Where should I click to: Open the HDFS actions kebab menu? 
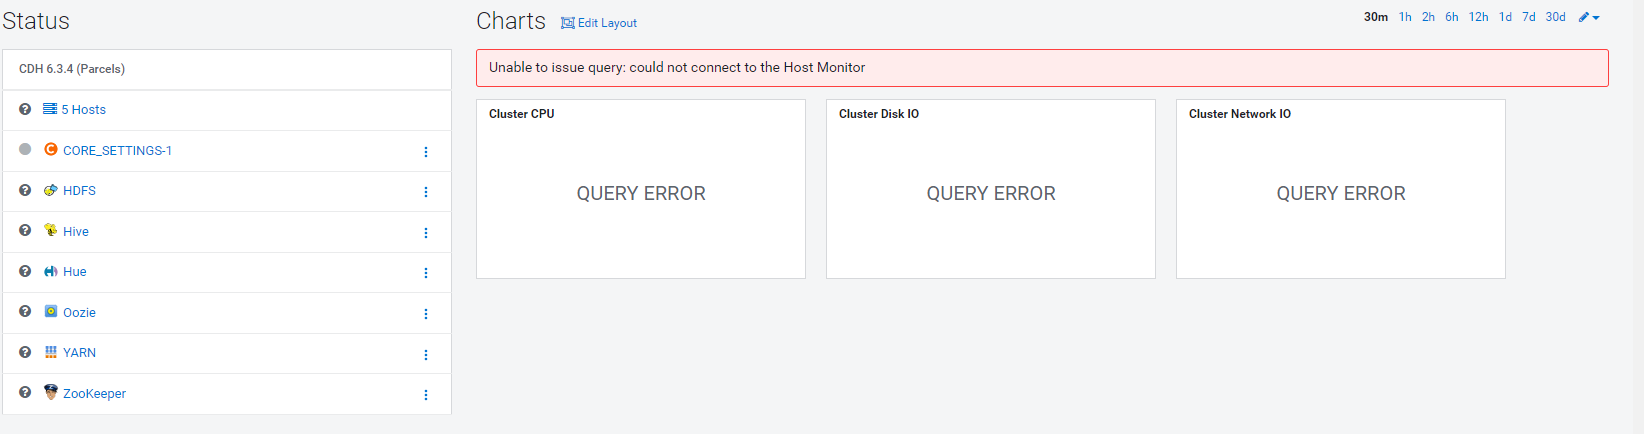(426, 192)
